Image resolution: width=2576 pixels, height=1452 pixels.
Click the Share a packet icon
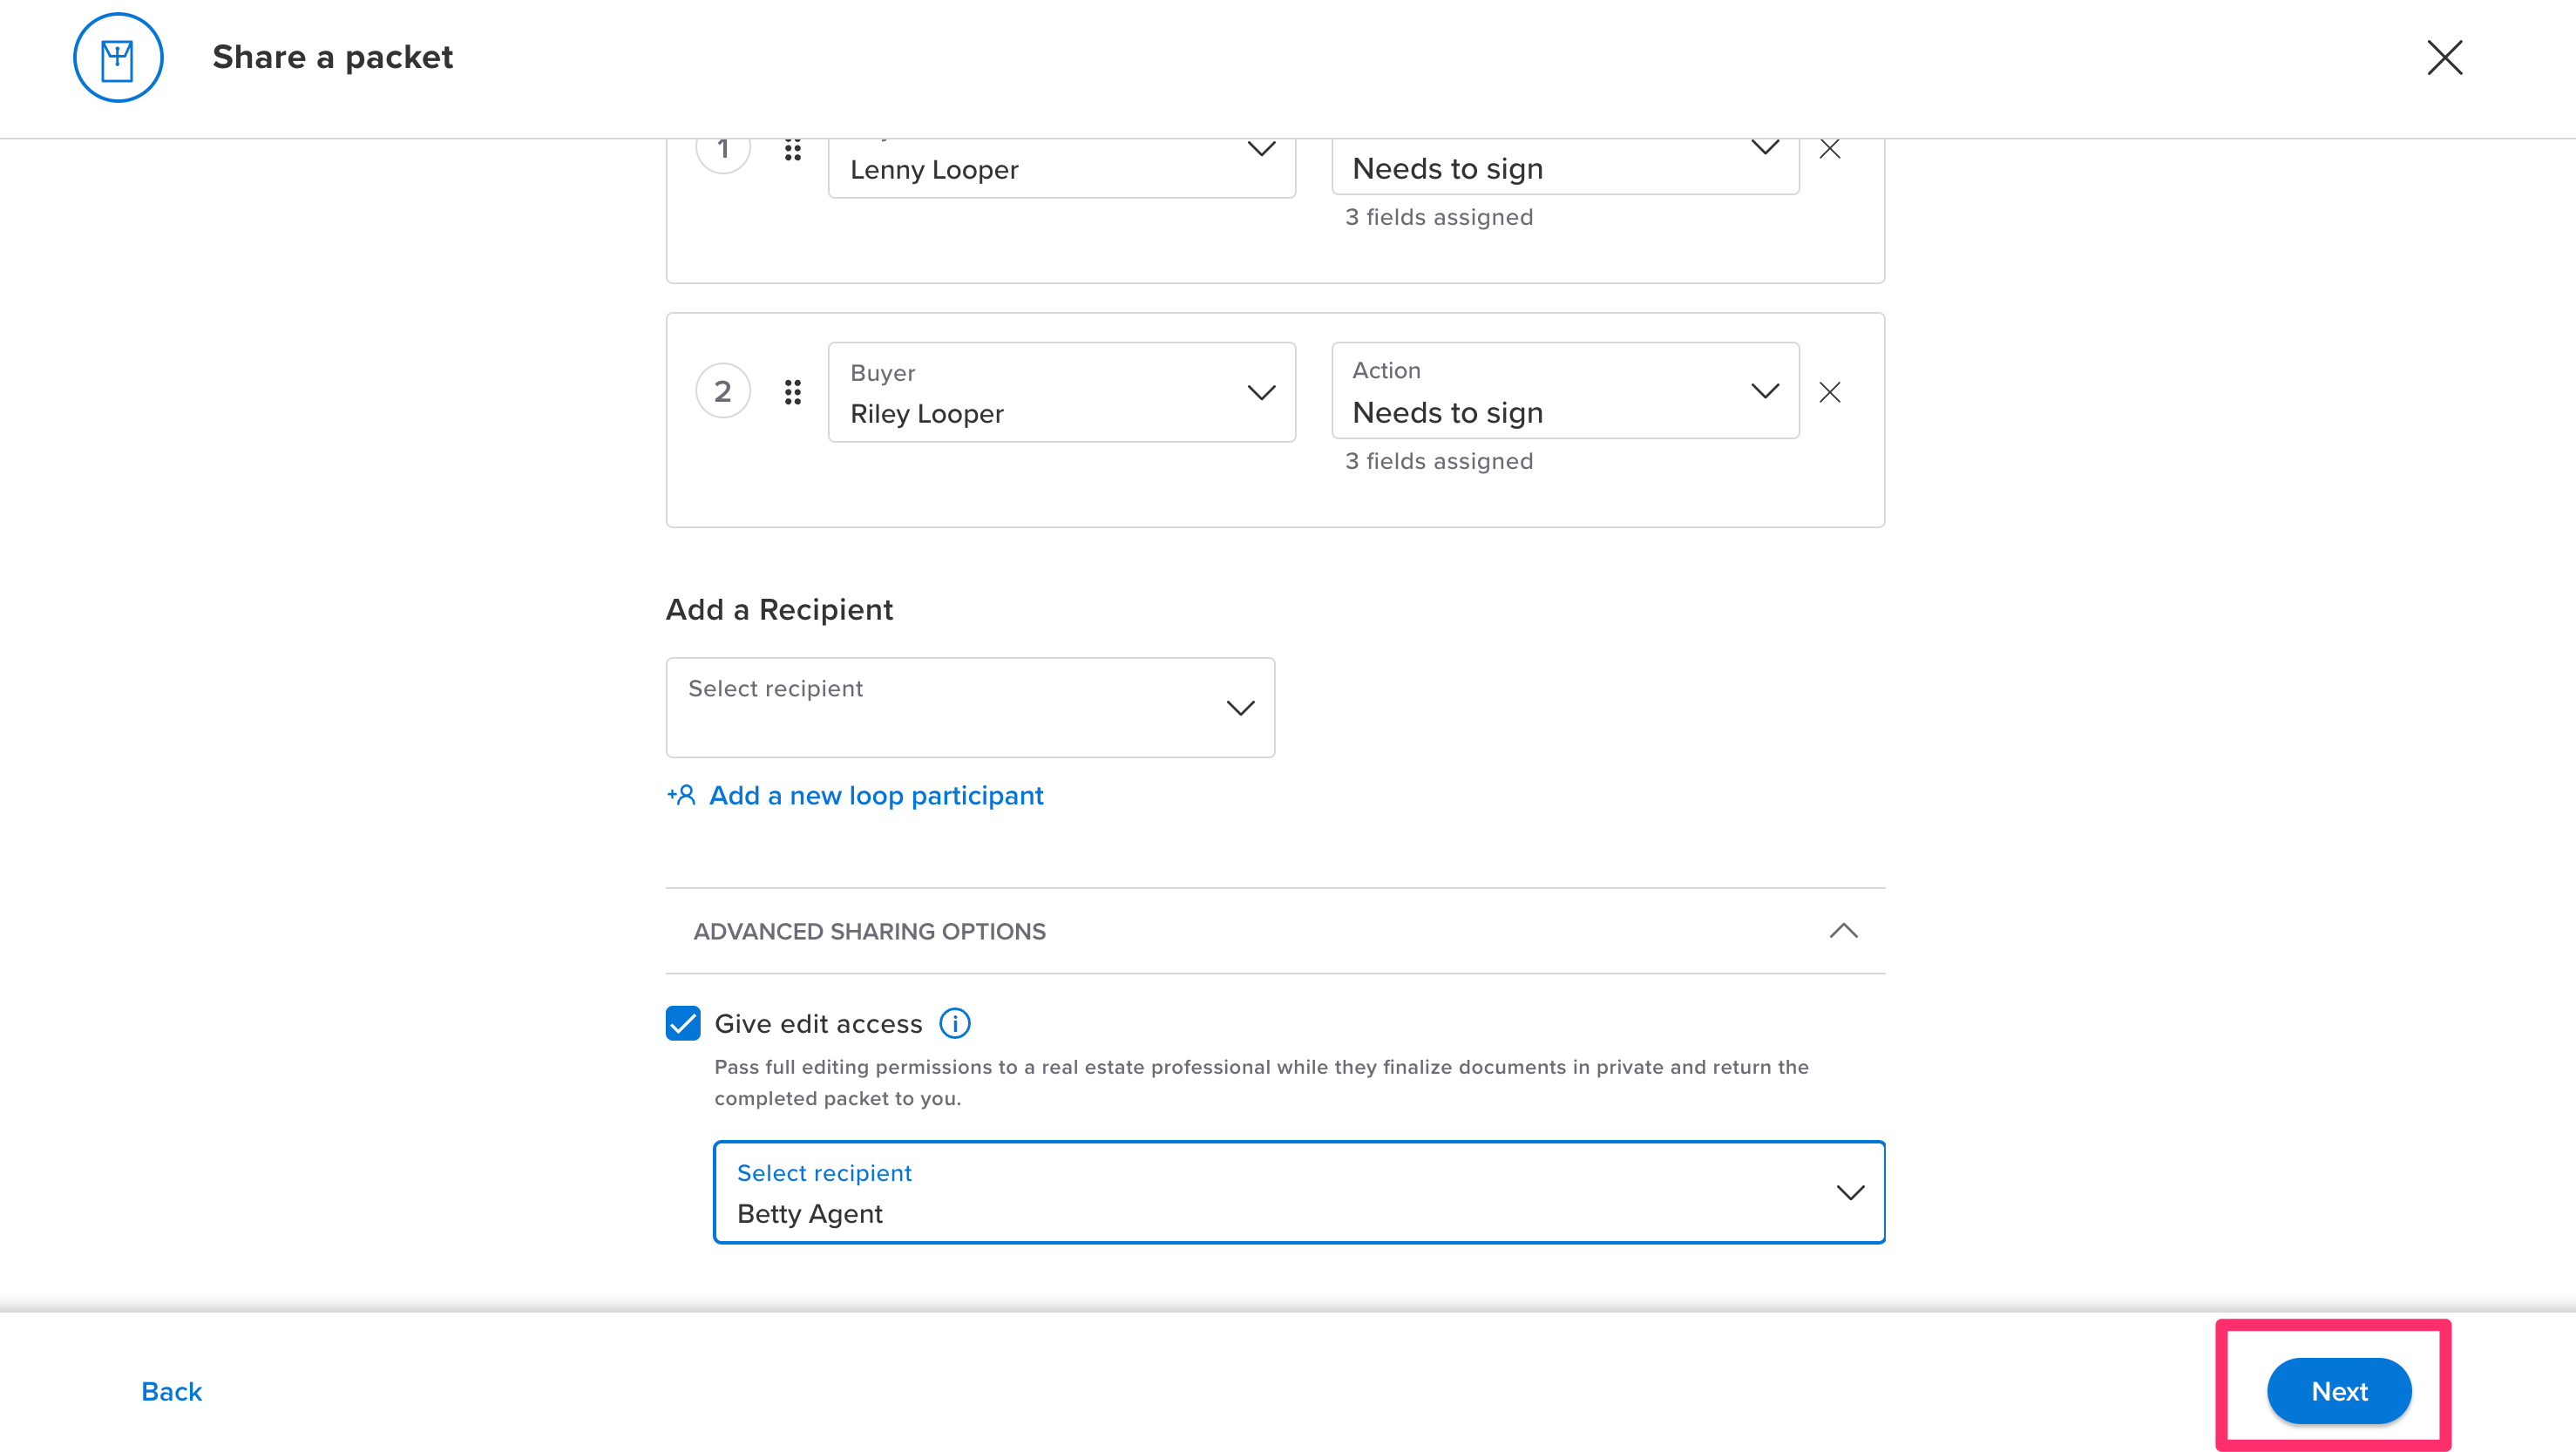[117, 57]
